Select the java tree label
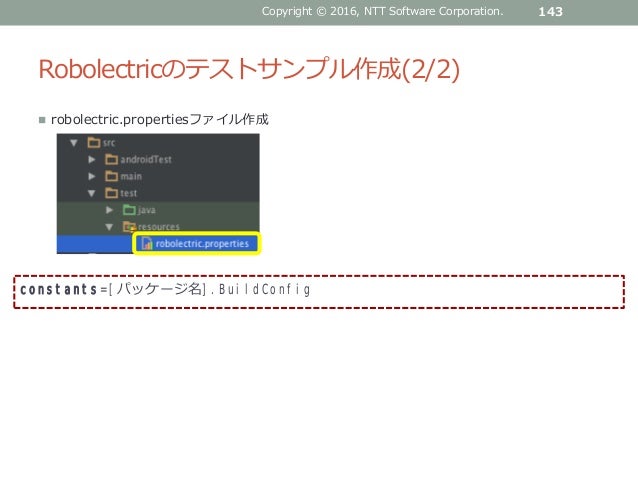 pyautogui.click(x=146, y=210)
